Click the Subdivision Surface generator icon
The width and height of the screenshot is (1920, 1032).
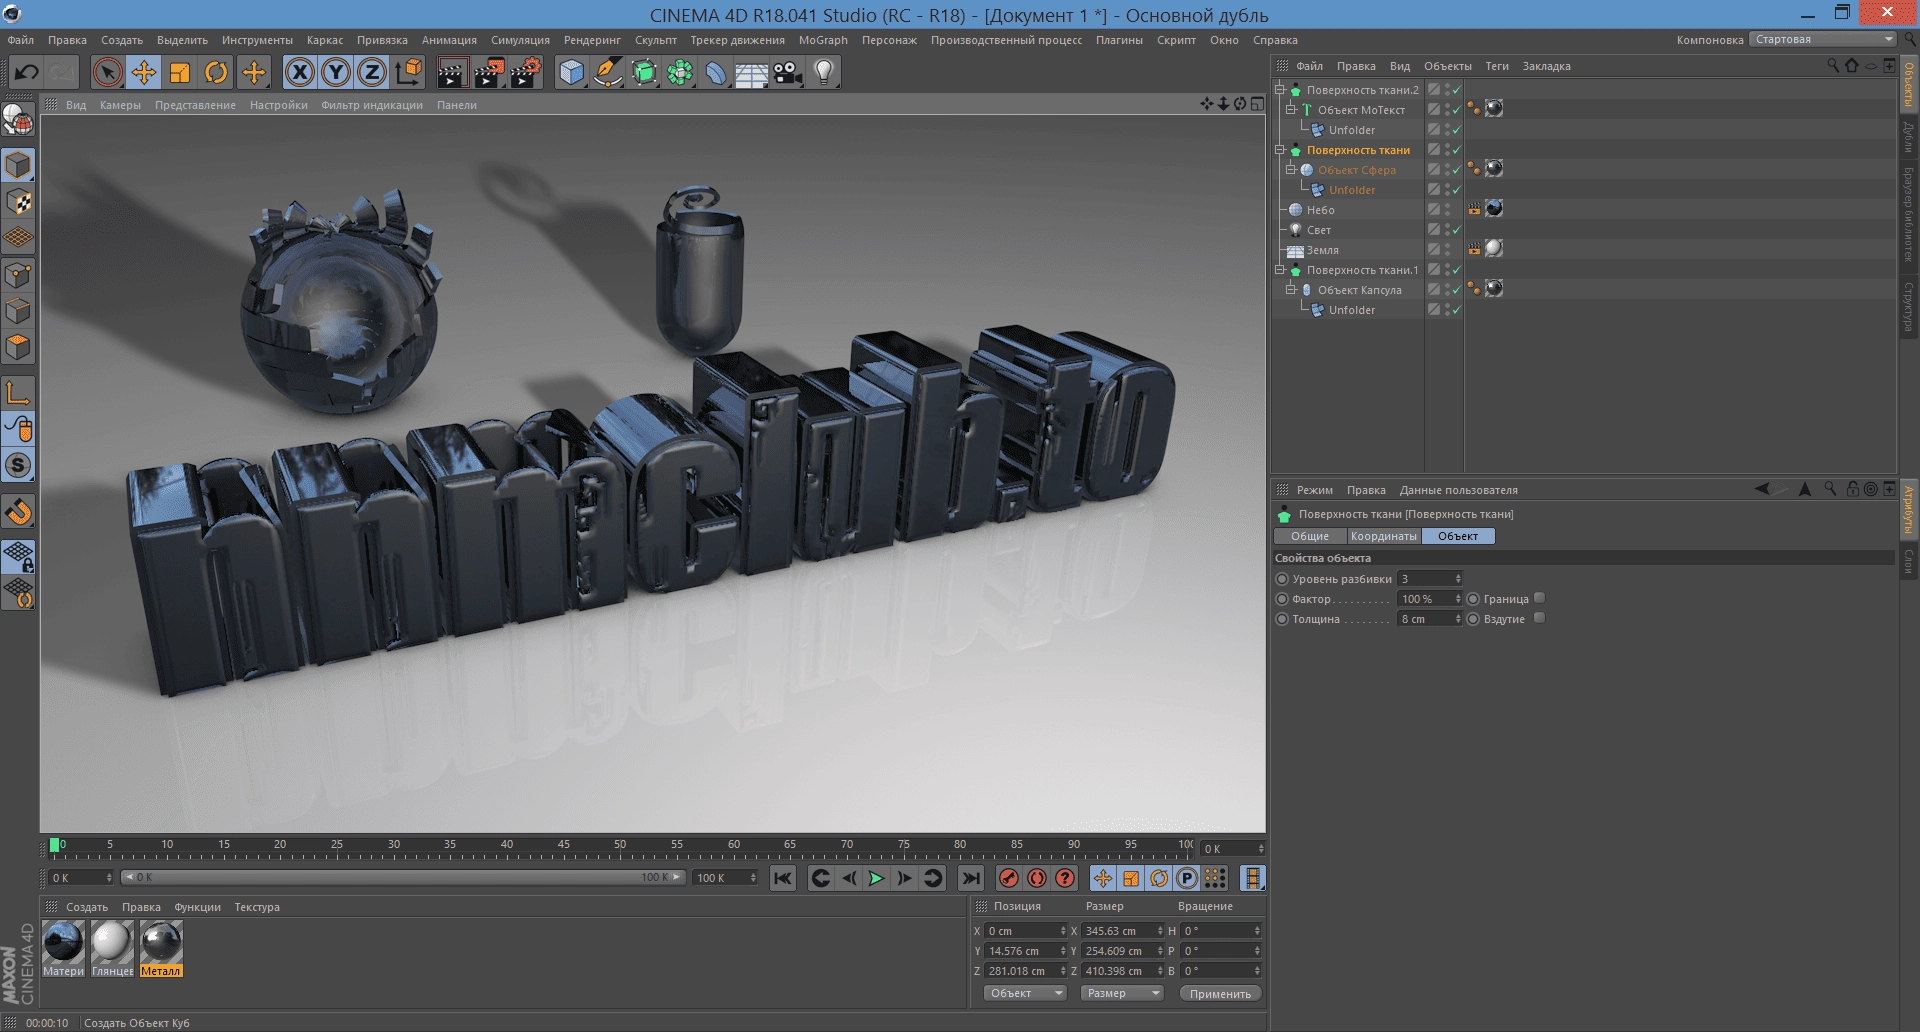pos(644,72)
